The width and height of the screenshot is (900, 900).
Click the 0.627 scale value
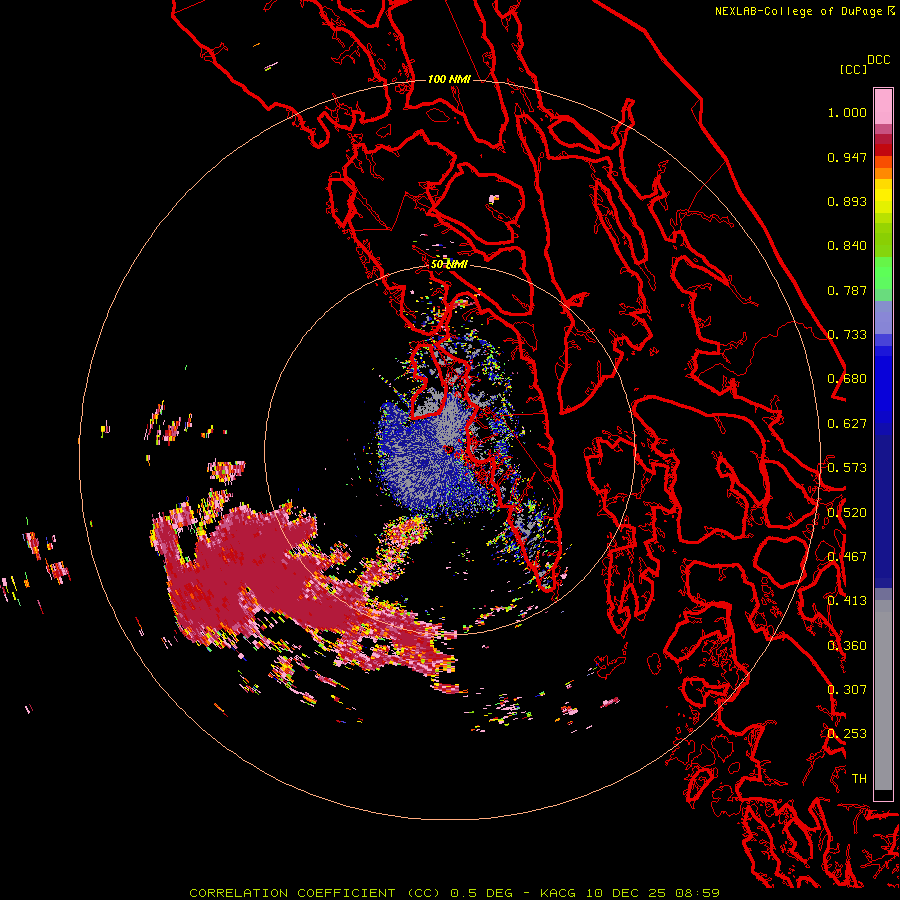click(847, 424)
